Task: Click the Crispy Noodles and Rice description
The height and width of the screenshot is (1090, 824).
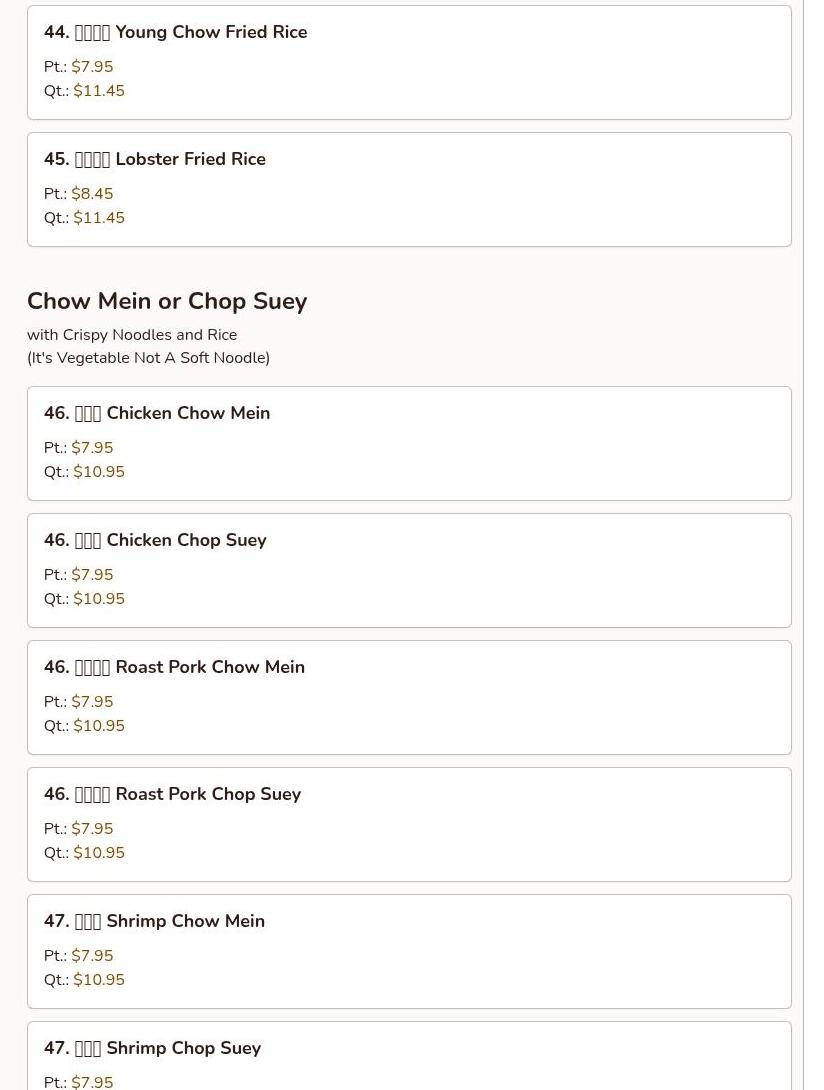Action: point(132,335)
